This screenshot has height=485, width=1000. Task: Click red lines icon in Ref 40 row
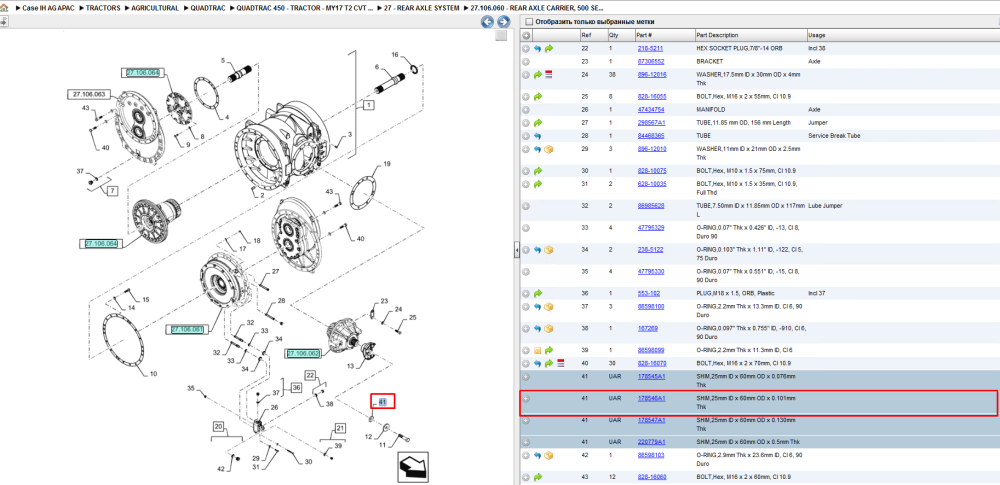pos(560,363)
